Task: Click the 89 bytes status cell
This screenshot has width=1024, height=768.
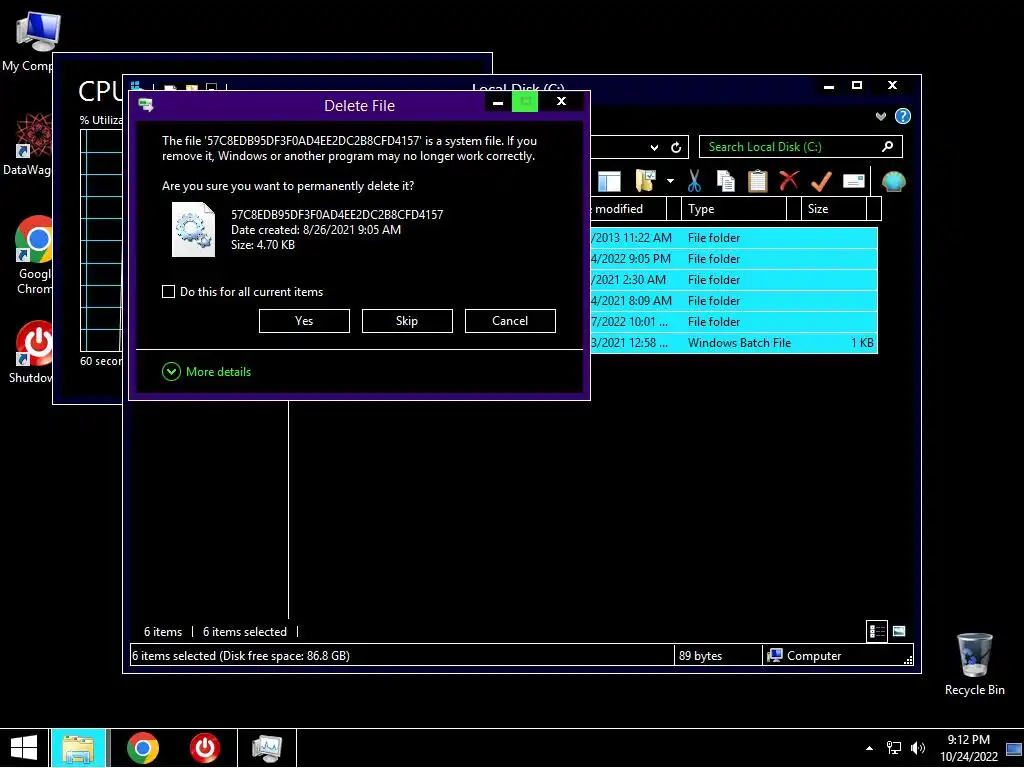Action: (700, 656)
